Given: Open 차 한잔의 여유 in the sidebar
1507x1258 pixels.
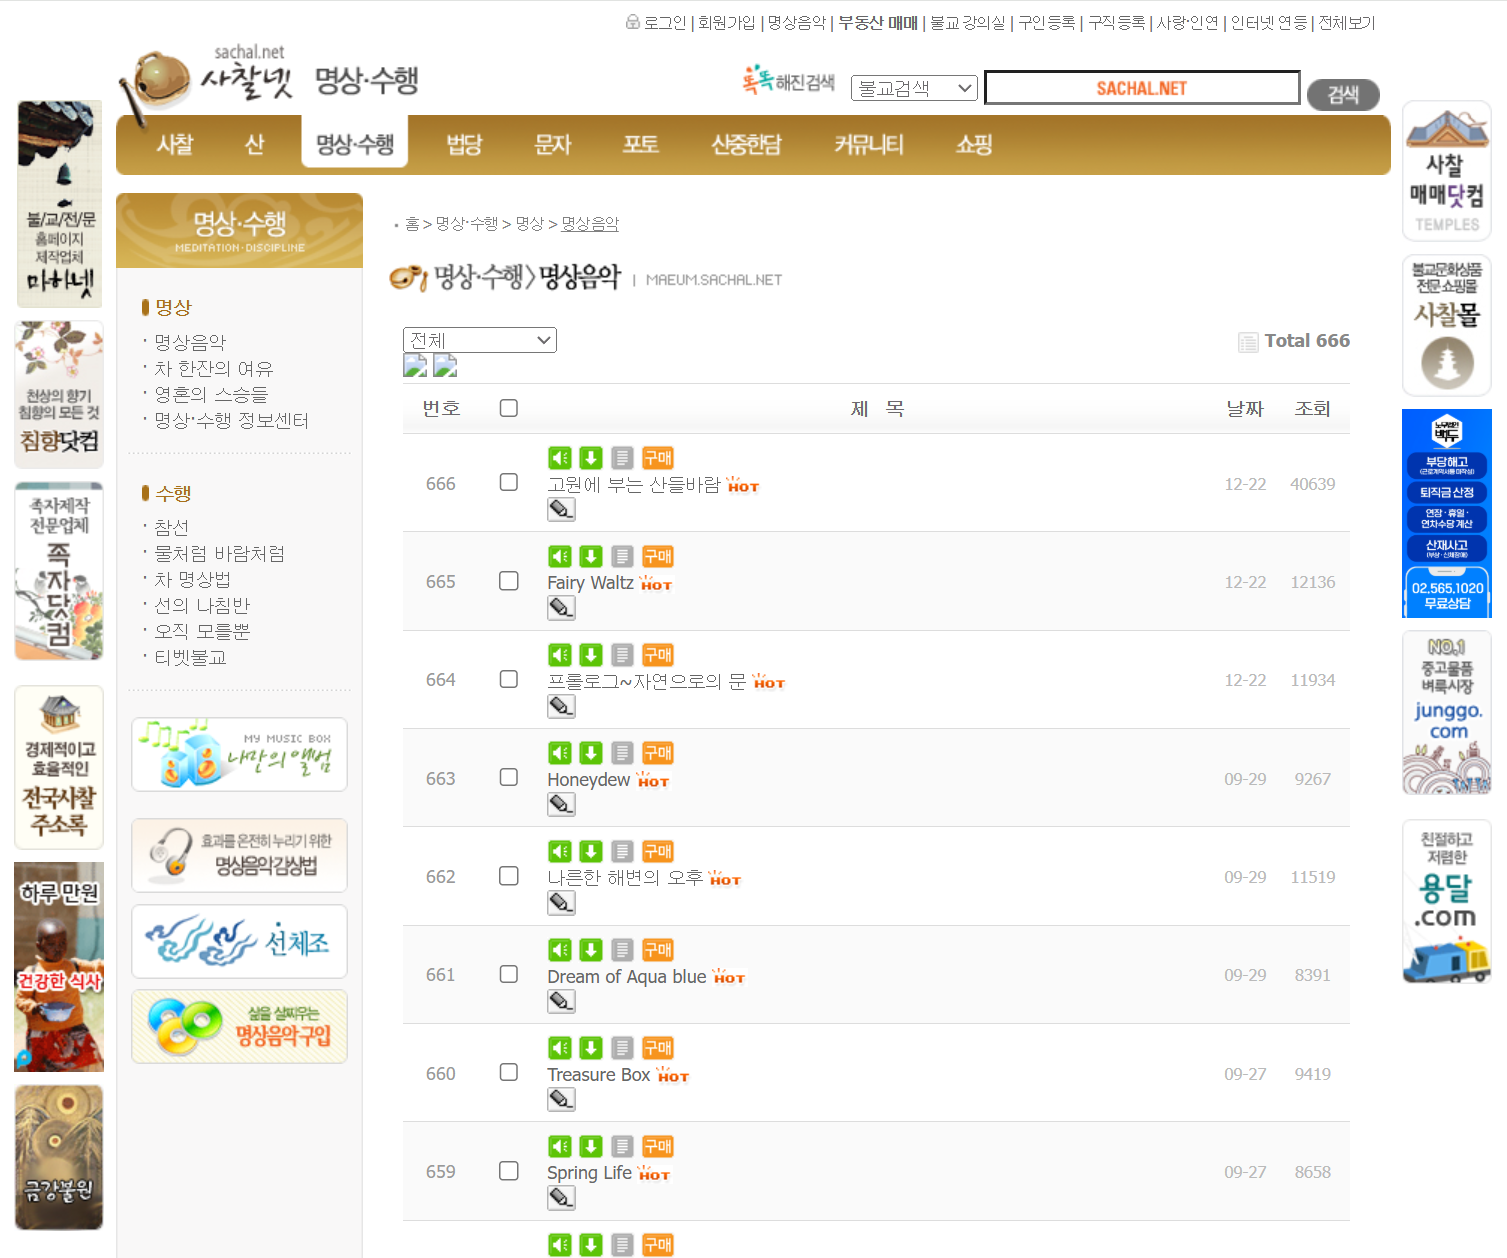Looking at the screenshot, I should pos(214,369).
